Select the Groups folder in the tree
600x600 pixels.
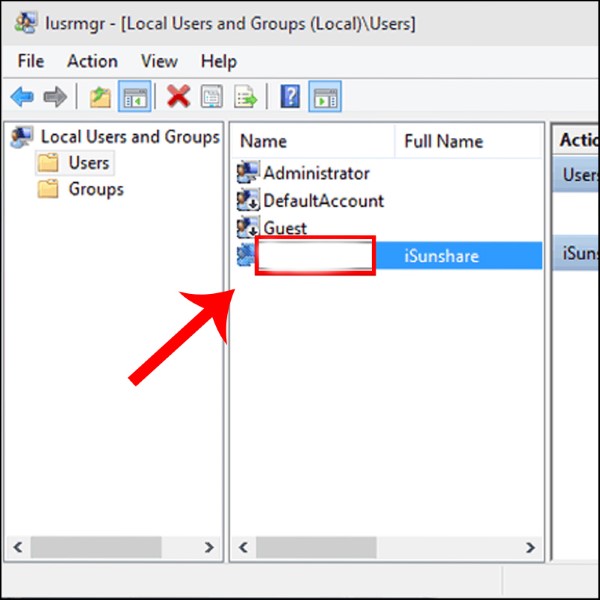(95, 189)
